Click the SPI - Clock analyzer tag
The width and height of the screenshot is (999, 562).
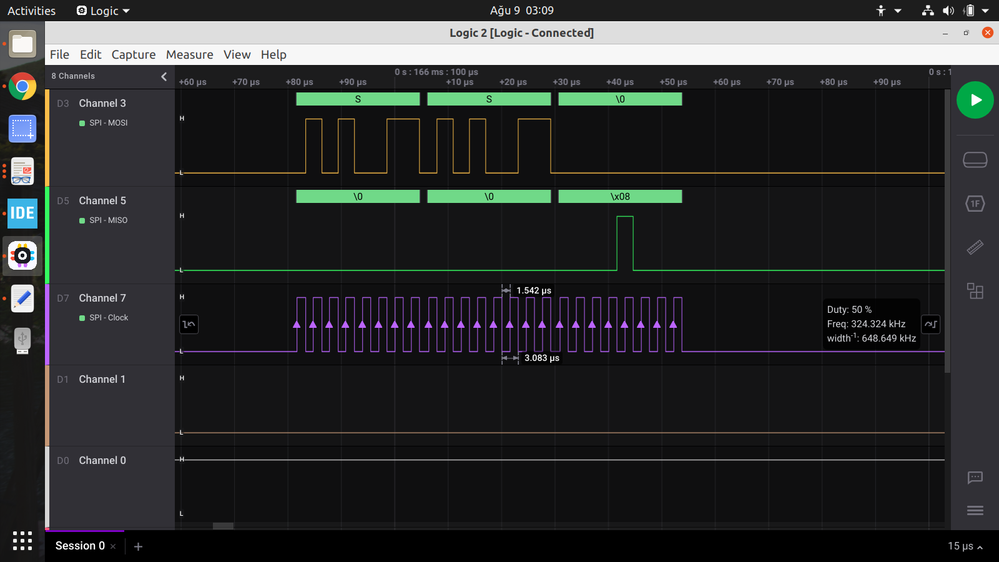pyautogui.click(x=103, y=318)
